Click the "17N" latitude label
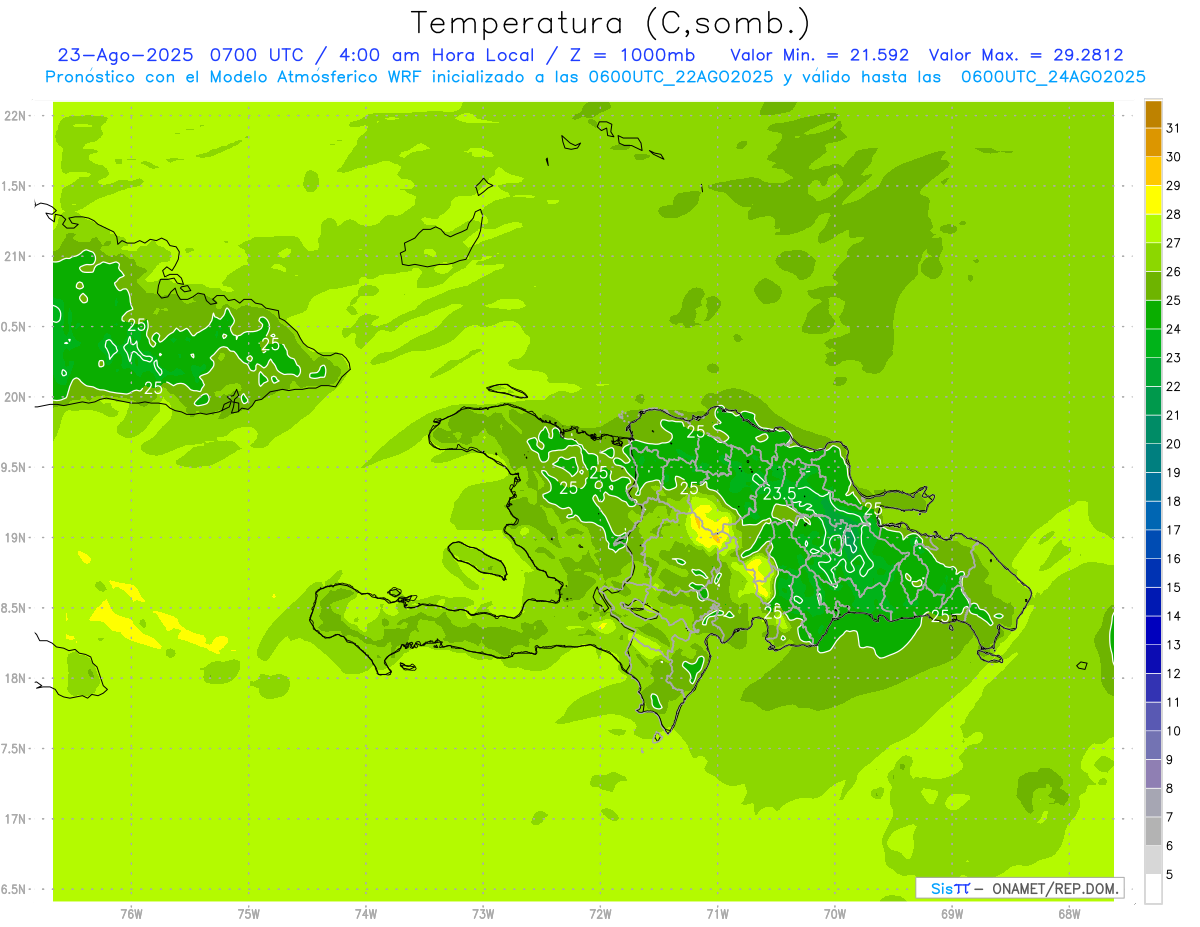Screen dimensions: 1200x927 point(15,819)
